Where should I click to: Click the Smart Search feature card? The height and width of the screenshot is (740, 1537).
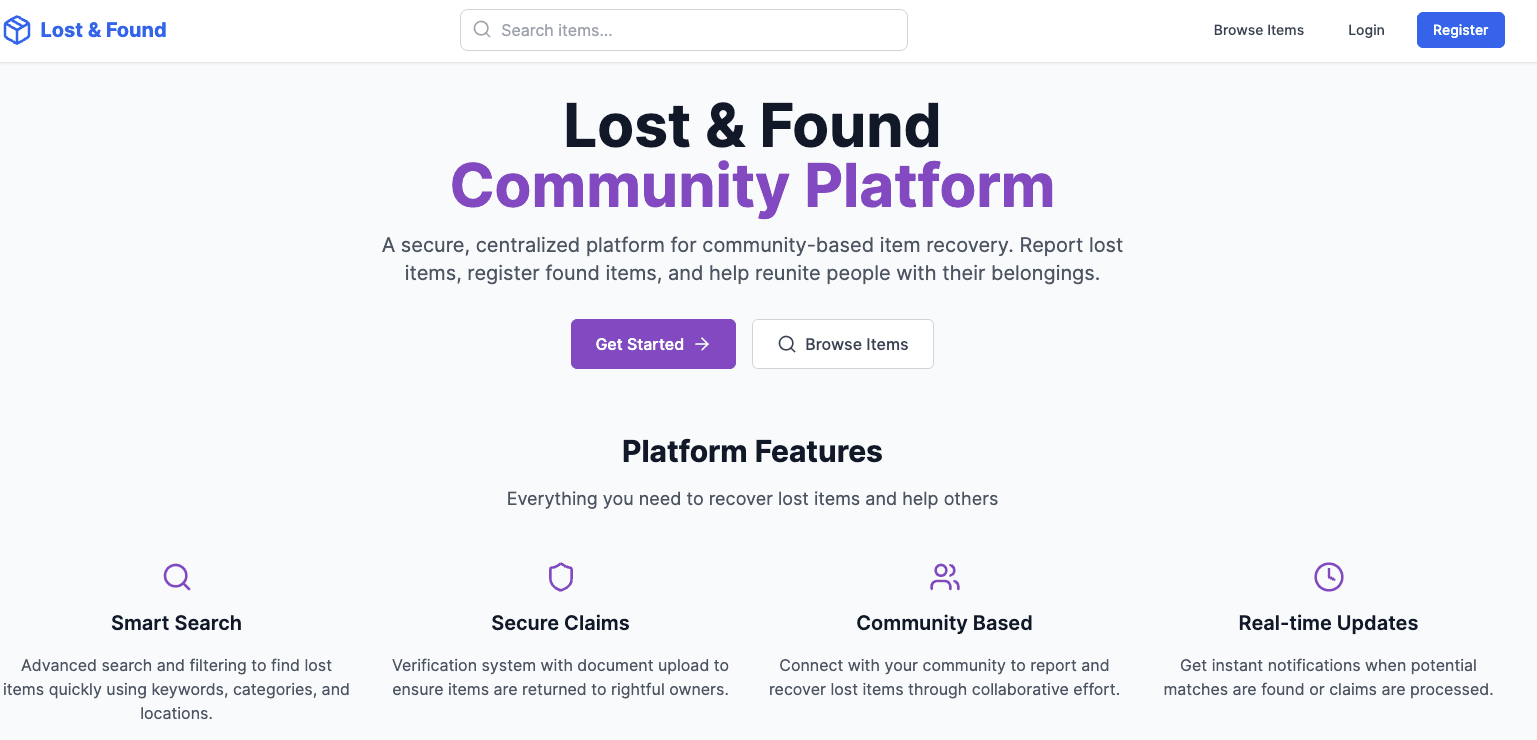coord(176,645)
